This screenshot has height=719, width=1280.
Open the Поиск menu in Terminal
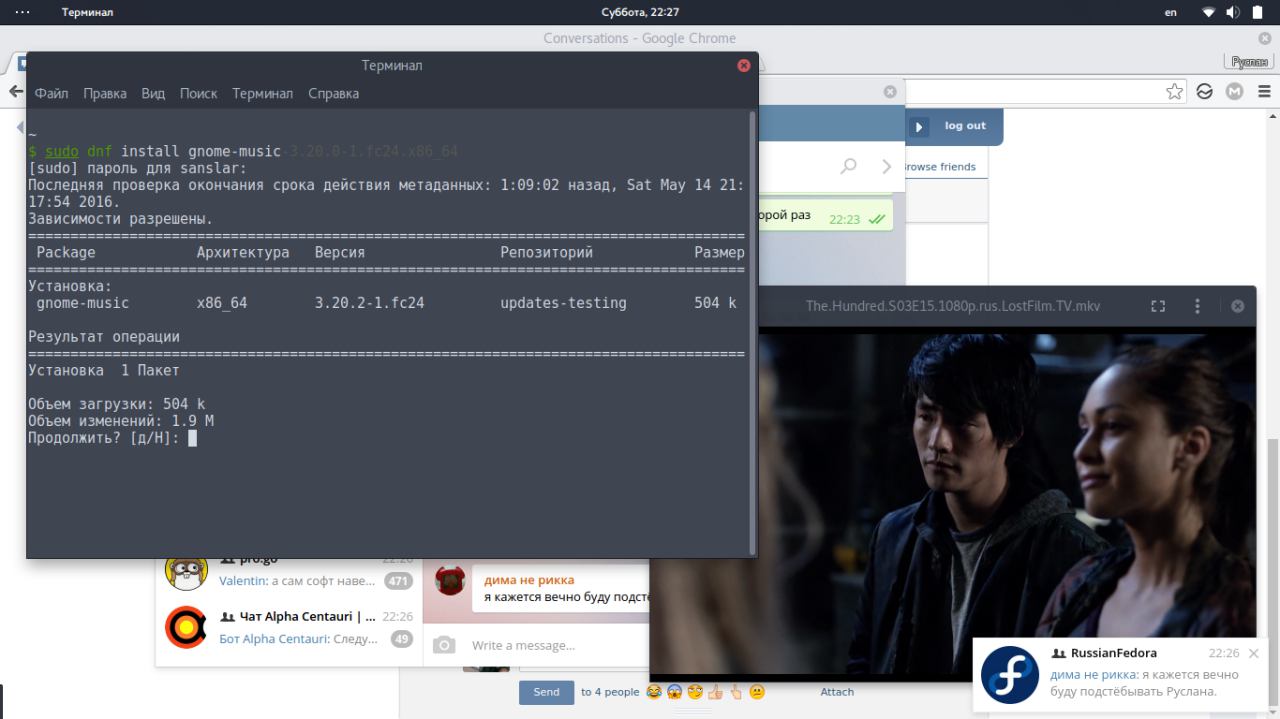pos(198,93)
